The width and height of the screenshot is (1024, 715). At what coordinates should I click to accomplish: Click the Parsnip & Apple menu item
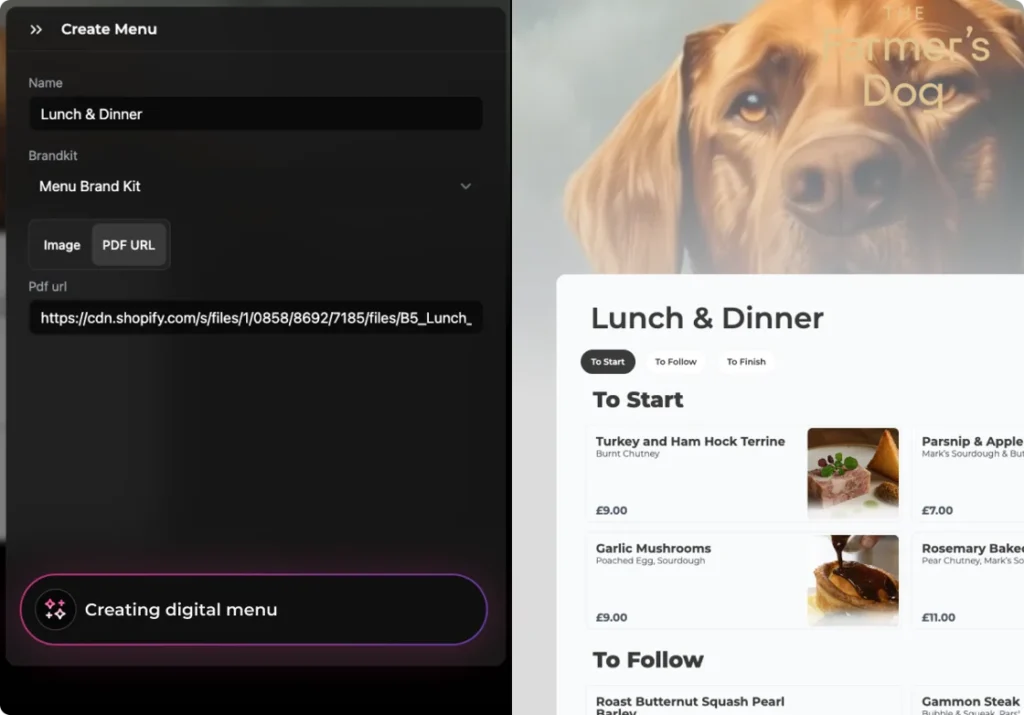point(968,473)
